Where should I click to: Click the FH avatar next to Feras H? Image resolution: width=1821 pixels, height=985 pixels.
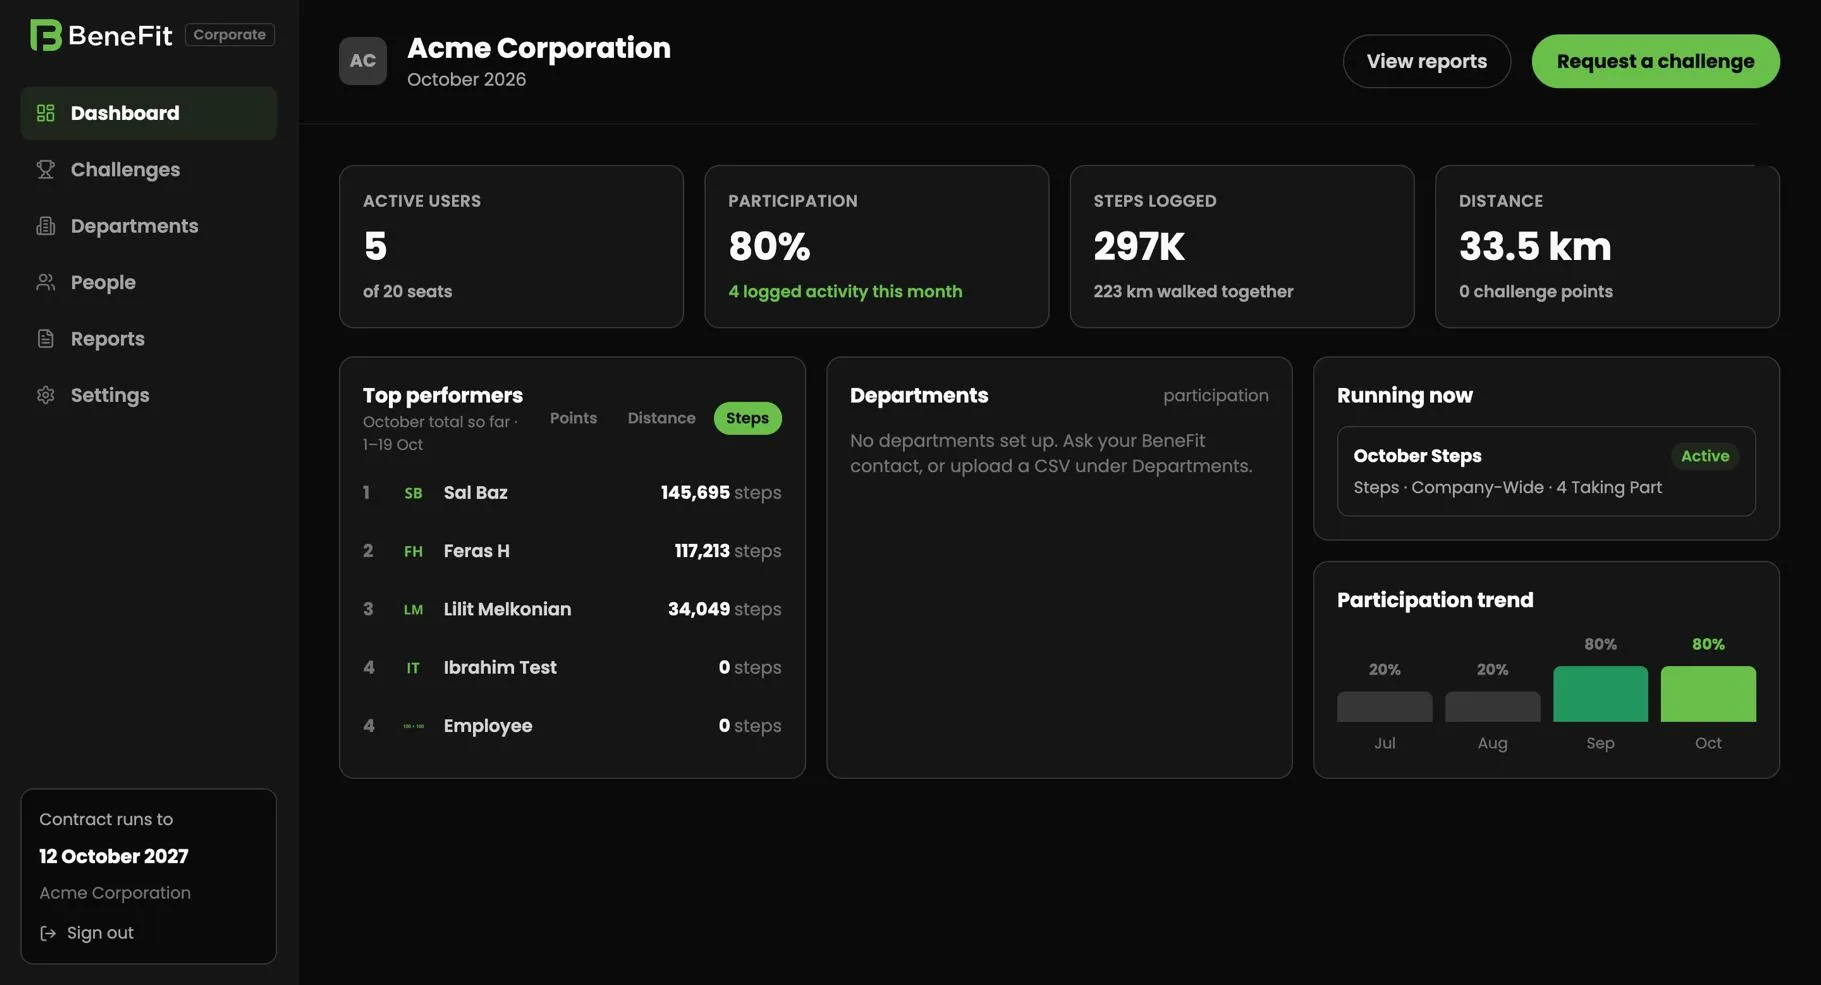(413, 551)
